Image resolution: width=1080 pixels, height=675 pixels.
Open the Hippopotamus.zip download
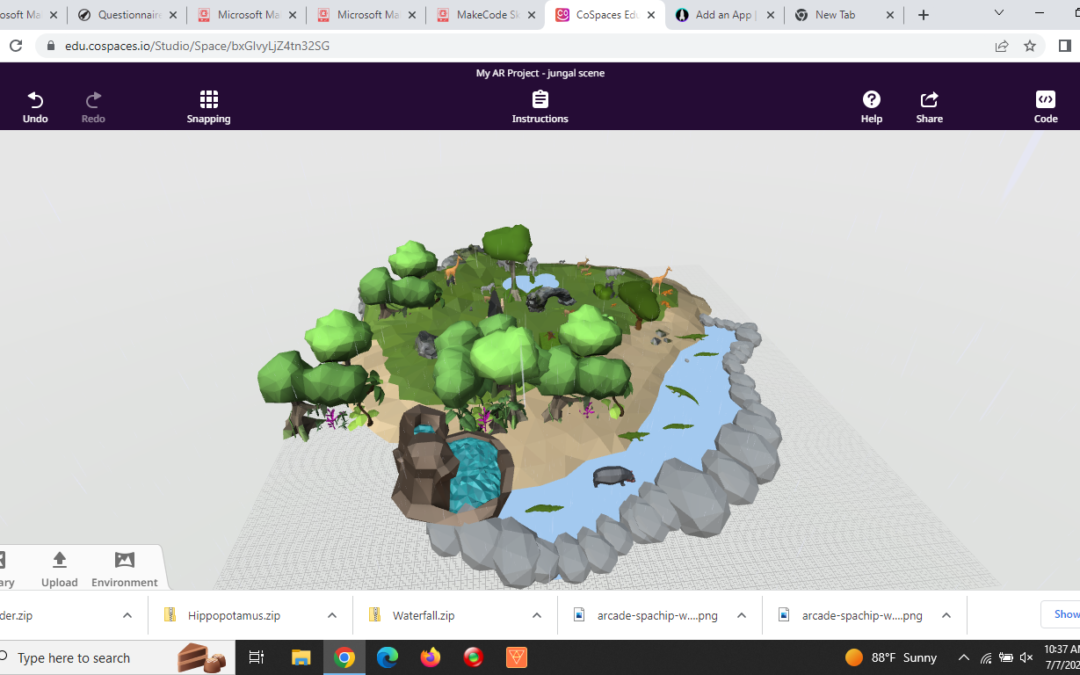pyautogui.click(x=233, y=615)
